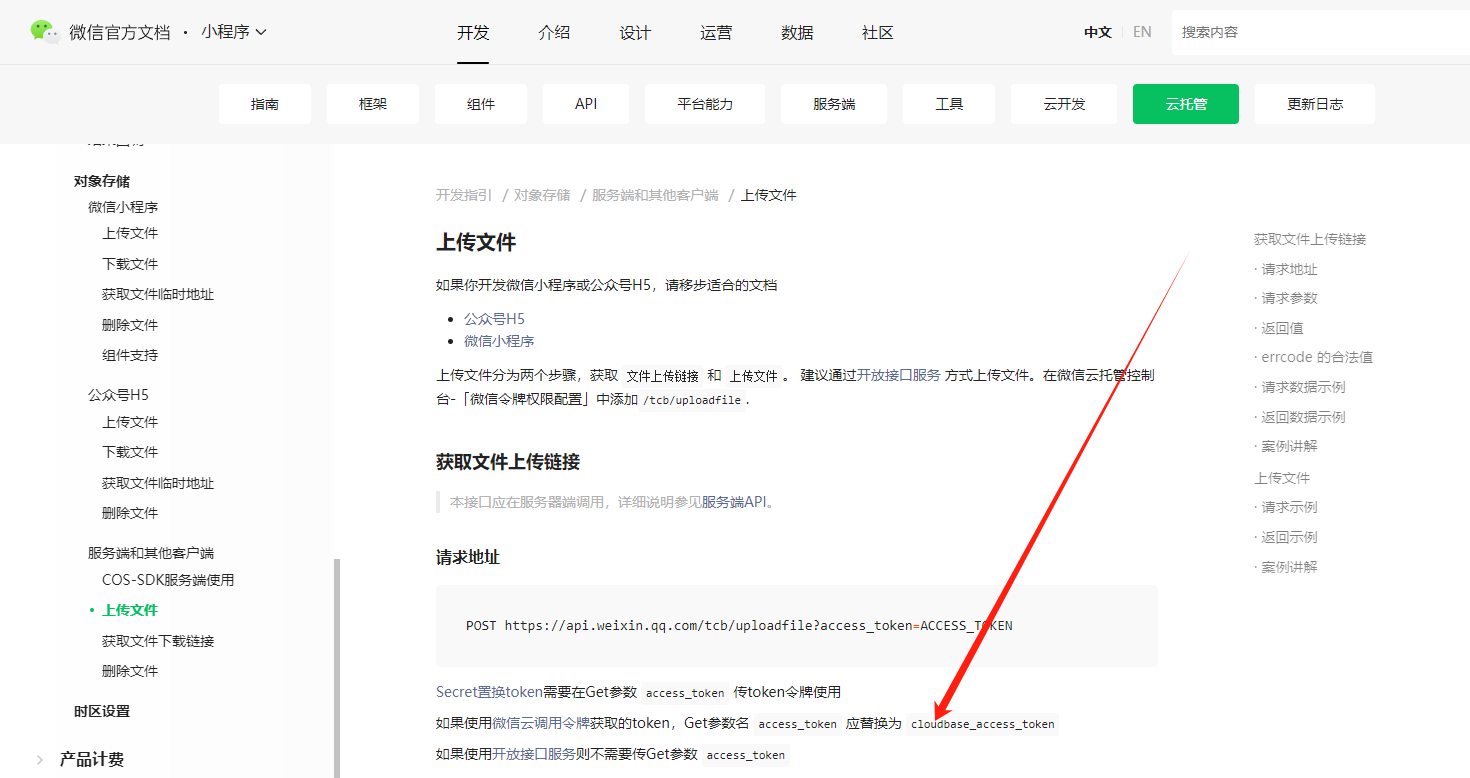
Task: Click 服务端和其他客户端 in the breadcrumb
Action: pyautogui.click(x=655, y=195)
